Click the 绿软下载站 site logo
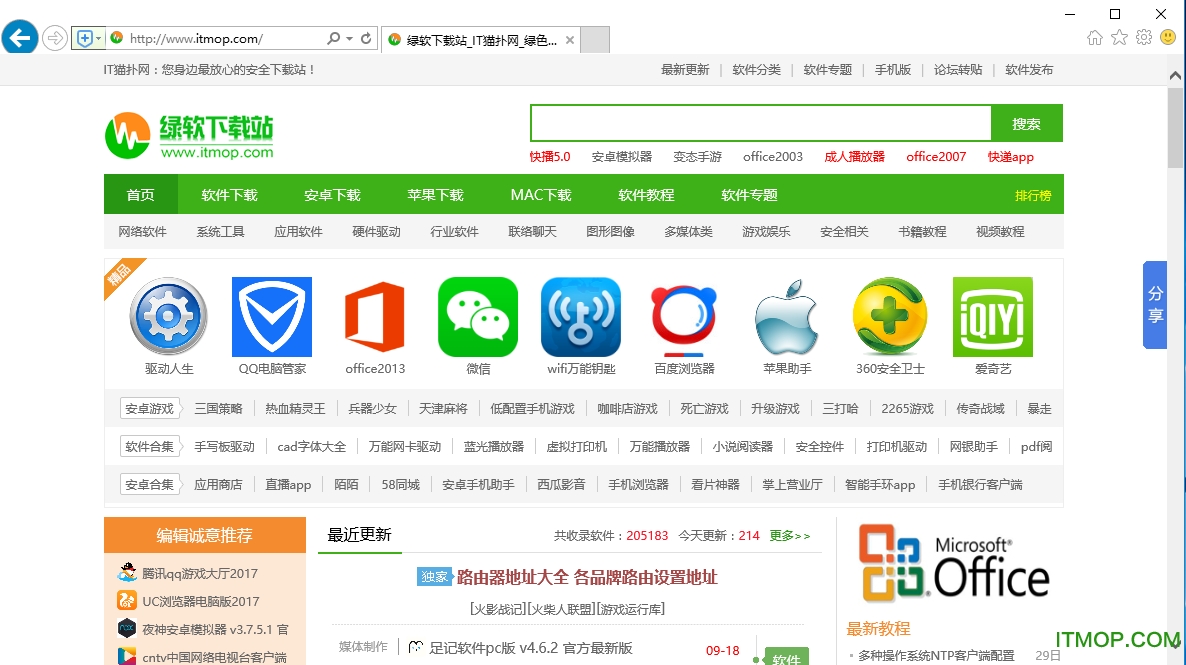This screenshot has width=1186, height=665. pos(189,136)
